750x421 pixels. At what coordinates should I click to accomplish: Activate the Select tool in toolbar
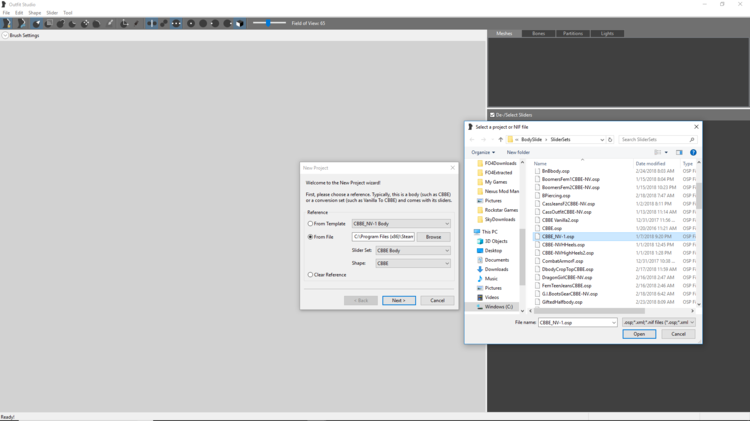coord(36,23)
